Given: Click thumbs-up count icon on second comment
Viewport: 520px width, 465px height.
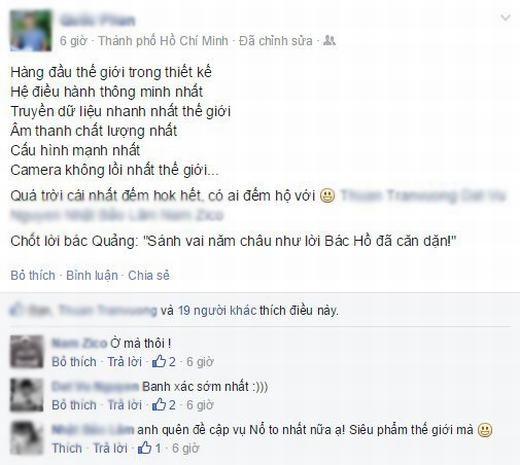Looking at the screenshot, I should click(x=159, y=404).
